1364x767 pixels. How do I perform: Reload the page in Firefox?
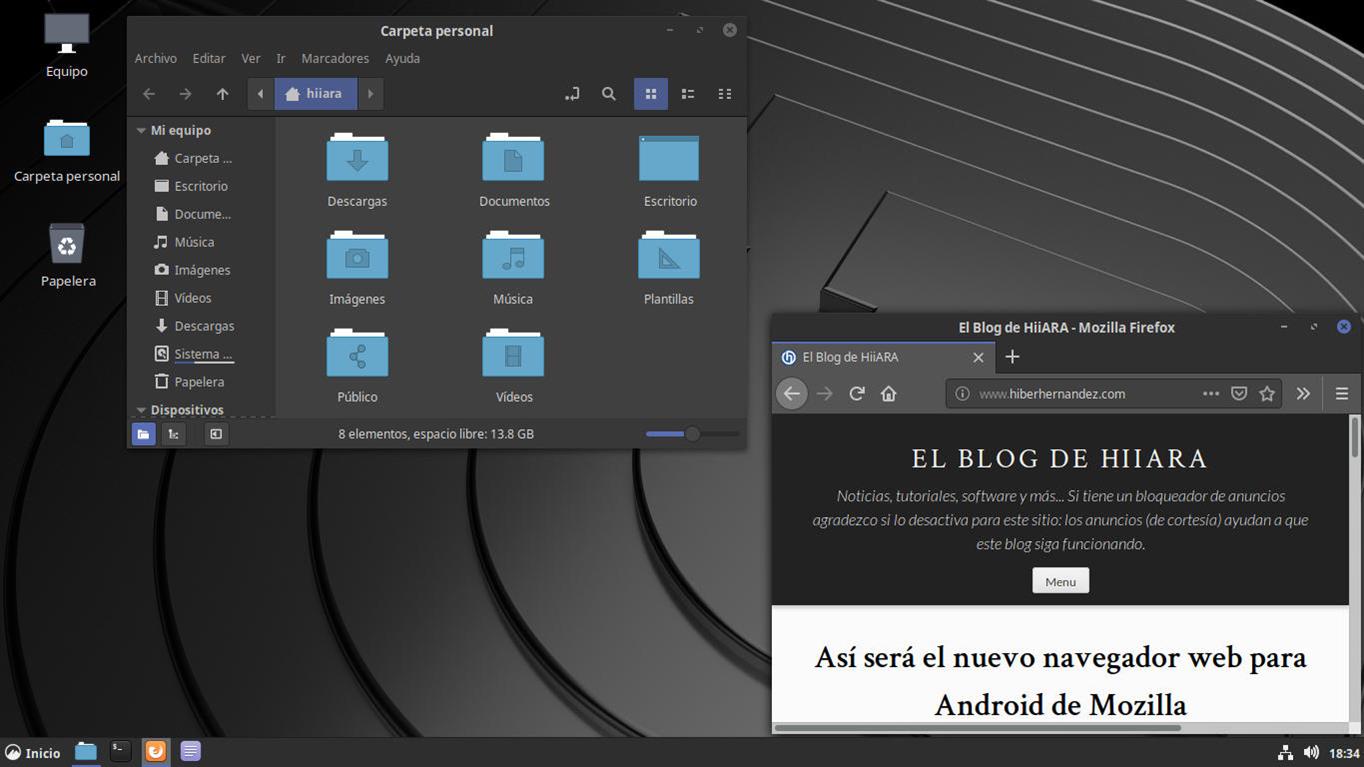857,394
